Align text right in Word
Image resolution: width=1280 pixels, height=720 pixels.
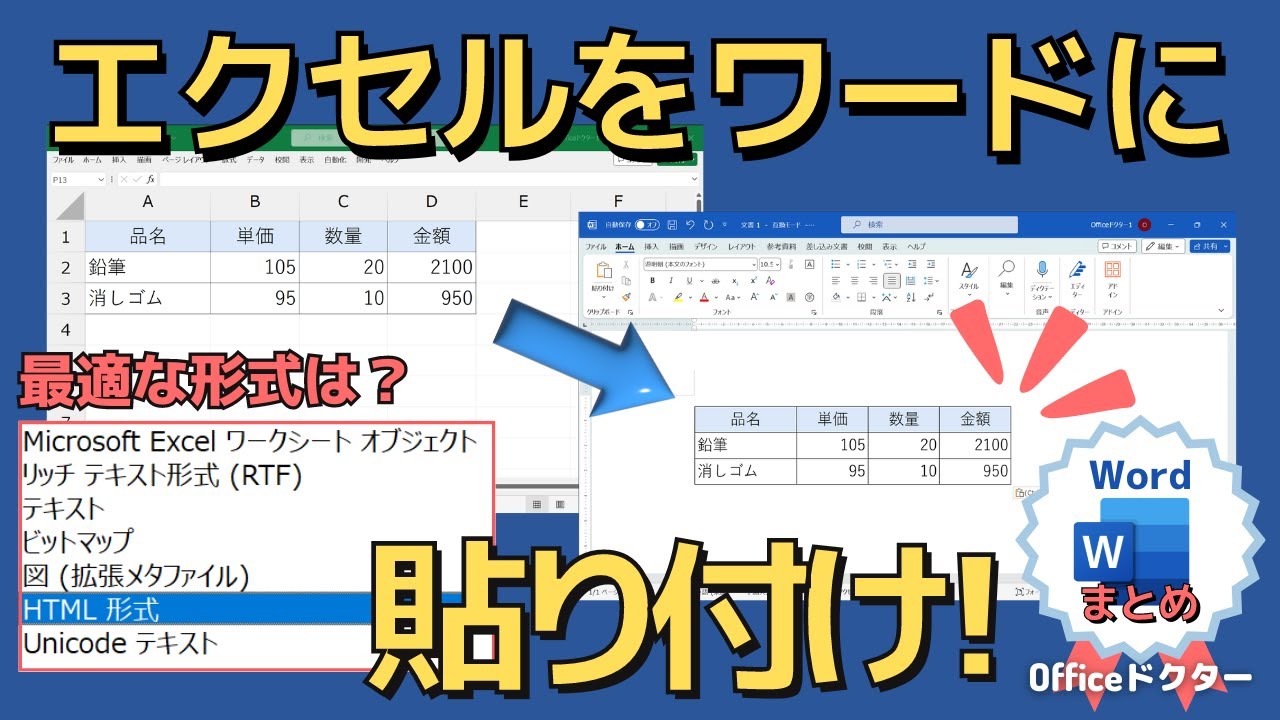(873, 280)
